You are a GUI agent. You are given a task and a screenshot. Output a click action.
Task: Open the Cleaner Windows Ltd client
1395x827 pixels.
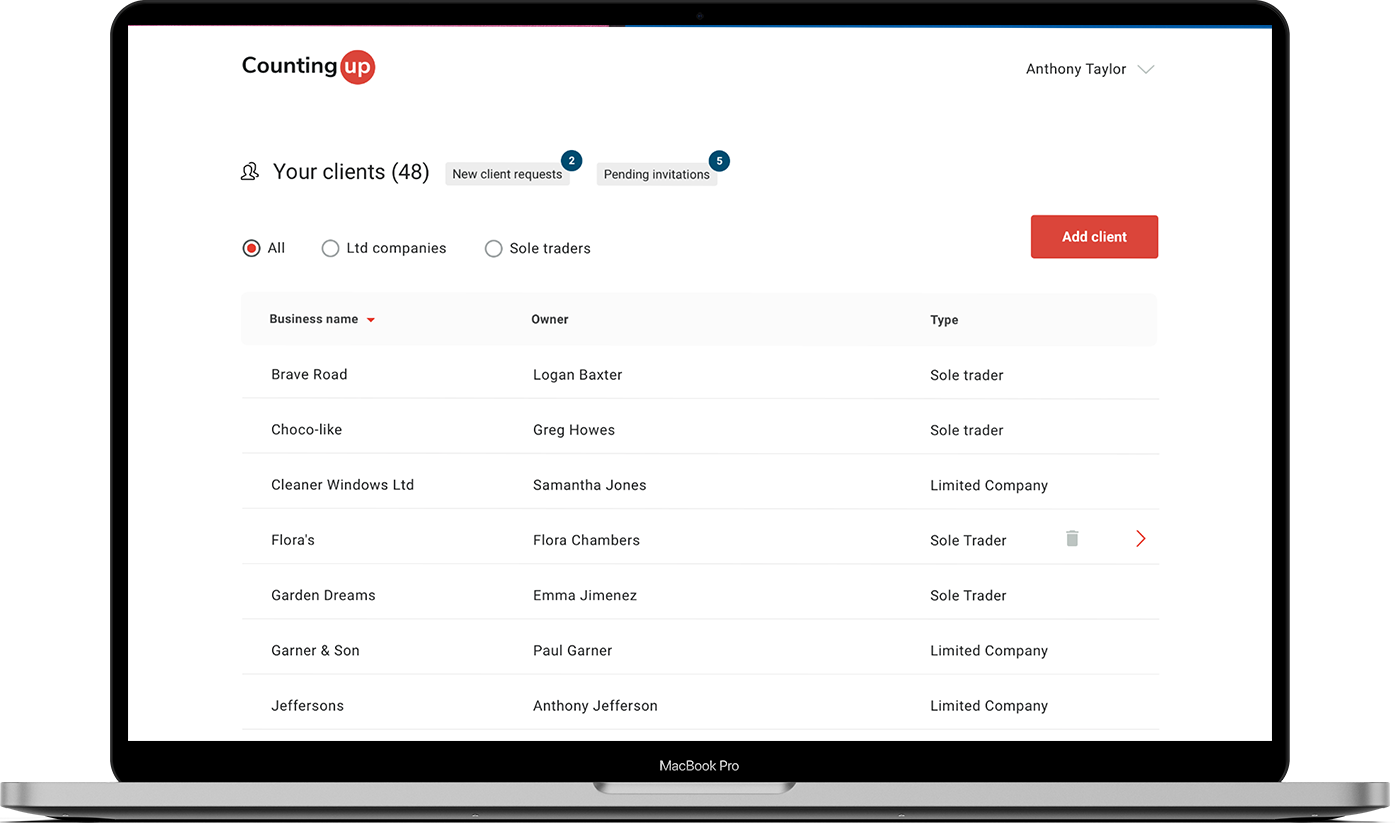pyautogui.click(x=342, y=484)
